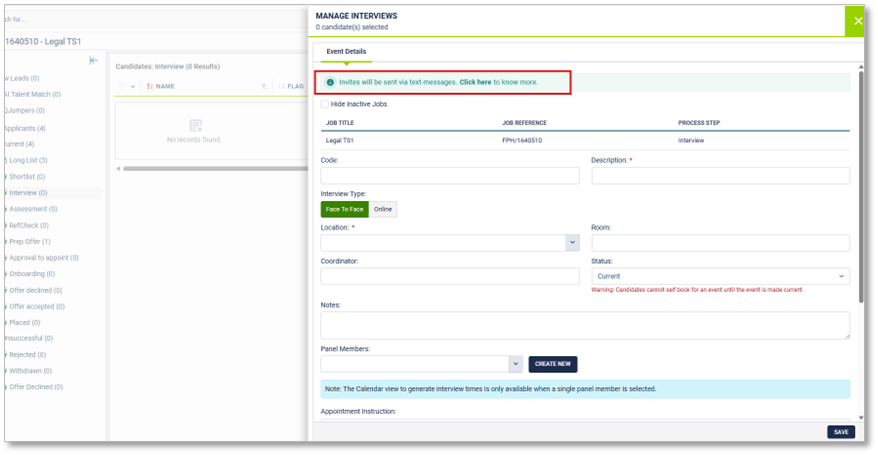
Task: Collapse the left sidebar with arrow icon
Action: (x=93, y=61)
